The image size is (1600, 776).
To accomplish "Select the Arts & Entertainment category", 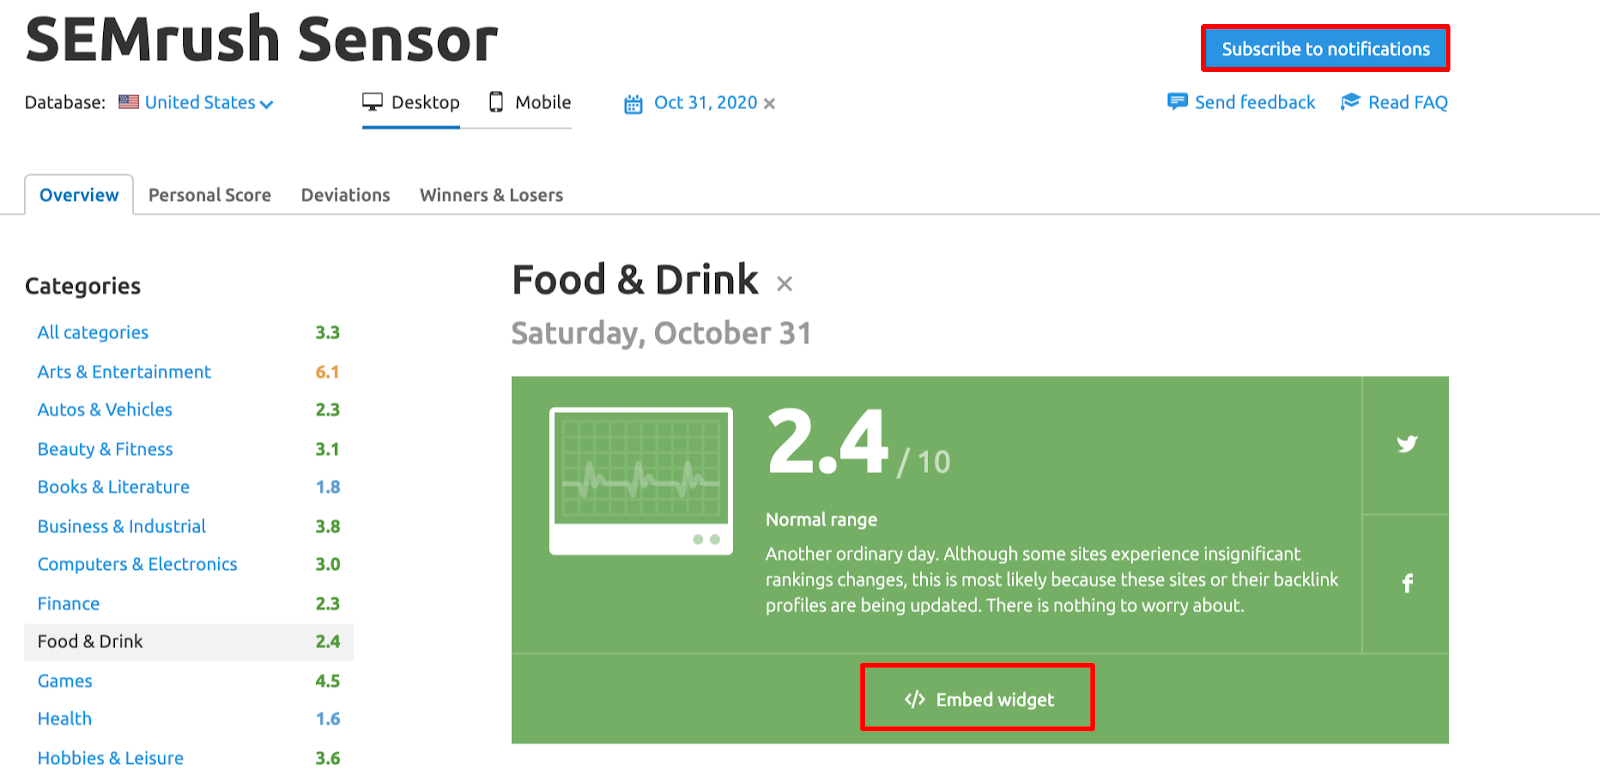I will point(124,372).
